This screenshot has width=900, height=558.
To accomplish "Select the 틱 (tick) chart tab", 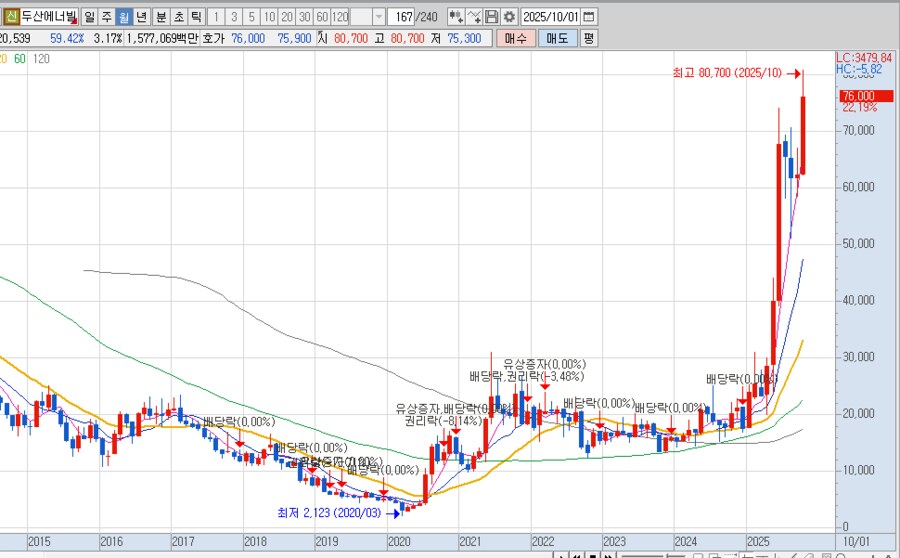I will point(195,17).
